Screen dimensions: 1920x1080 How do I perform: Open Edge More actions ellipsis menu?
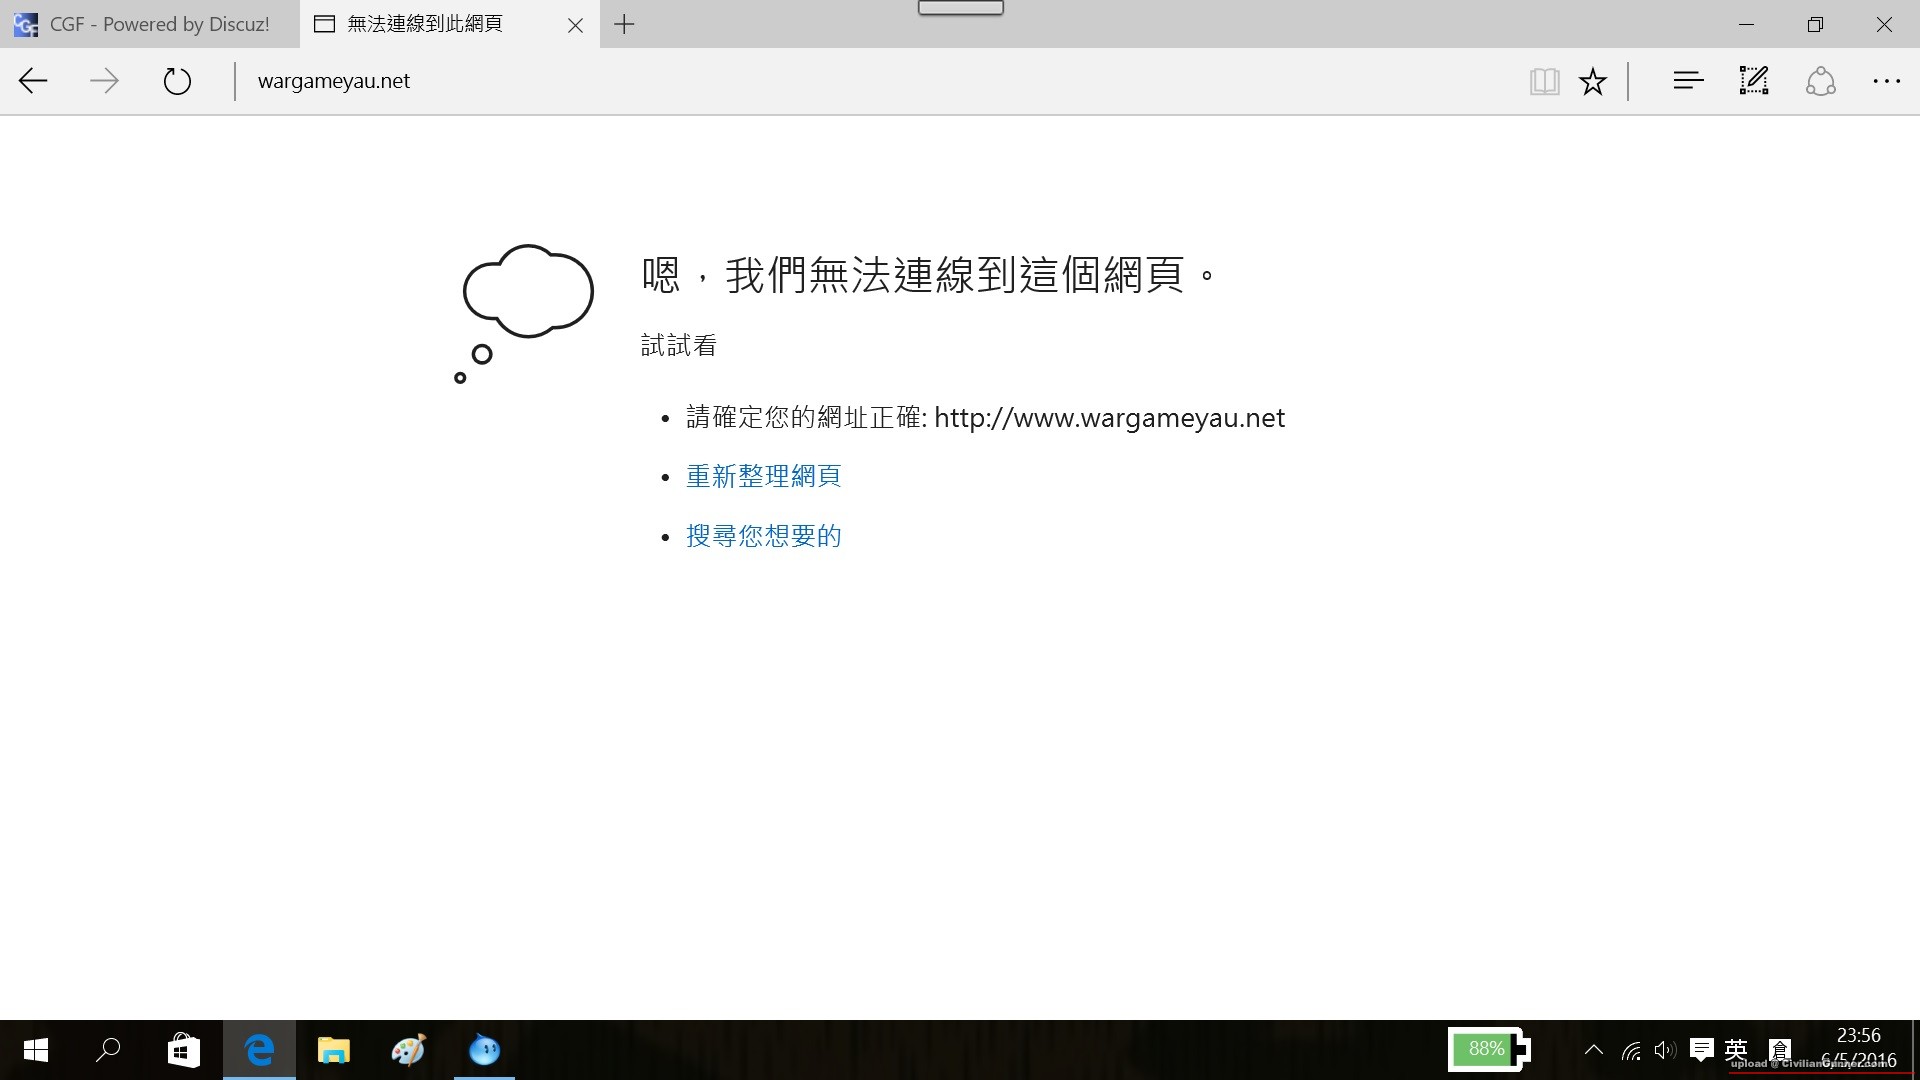1886,81
